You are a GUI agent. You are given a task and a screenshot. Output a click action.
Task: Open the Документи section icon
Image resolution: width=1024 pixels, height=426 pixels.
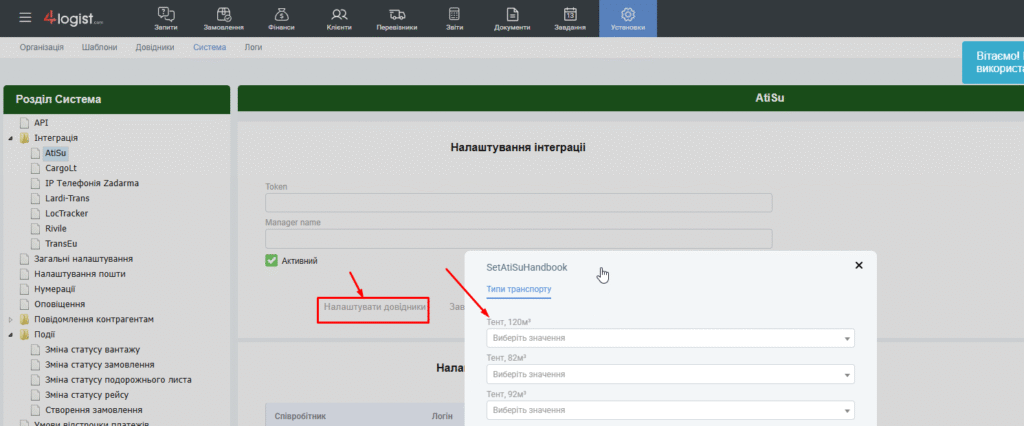[x=512, y=18]
